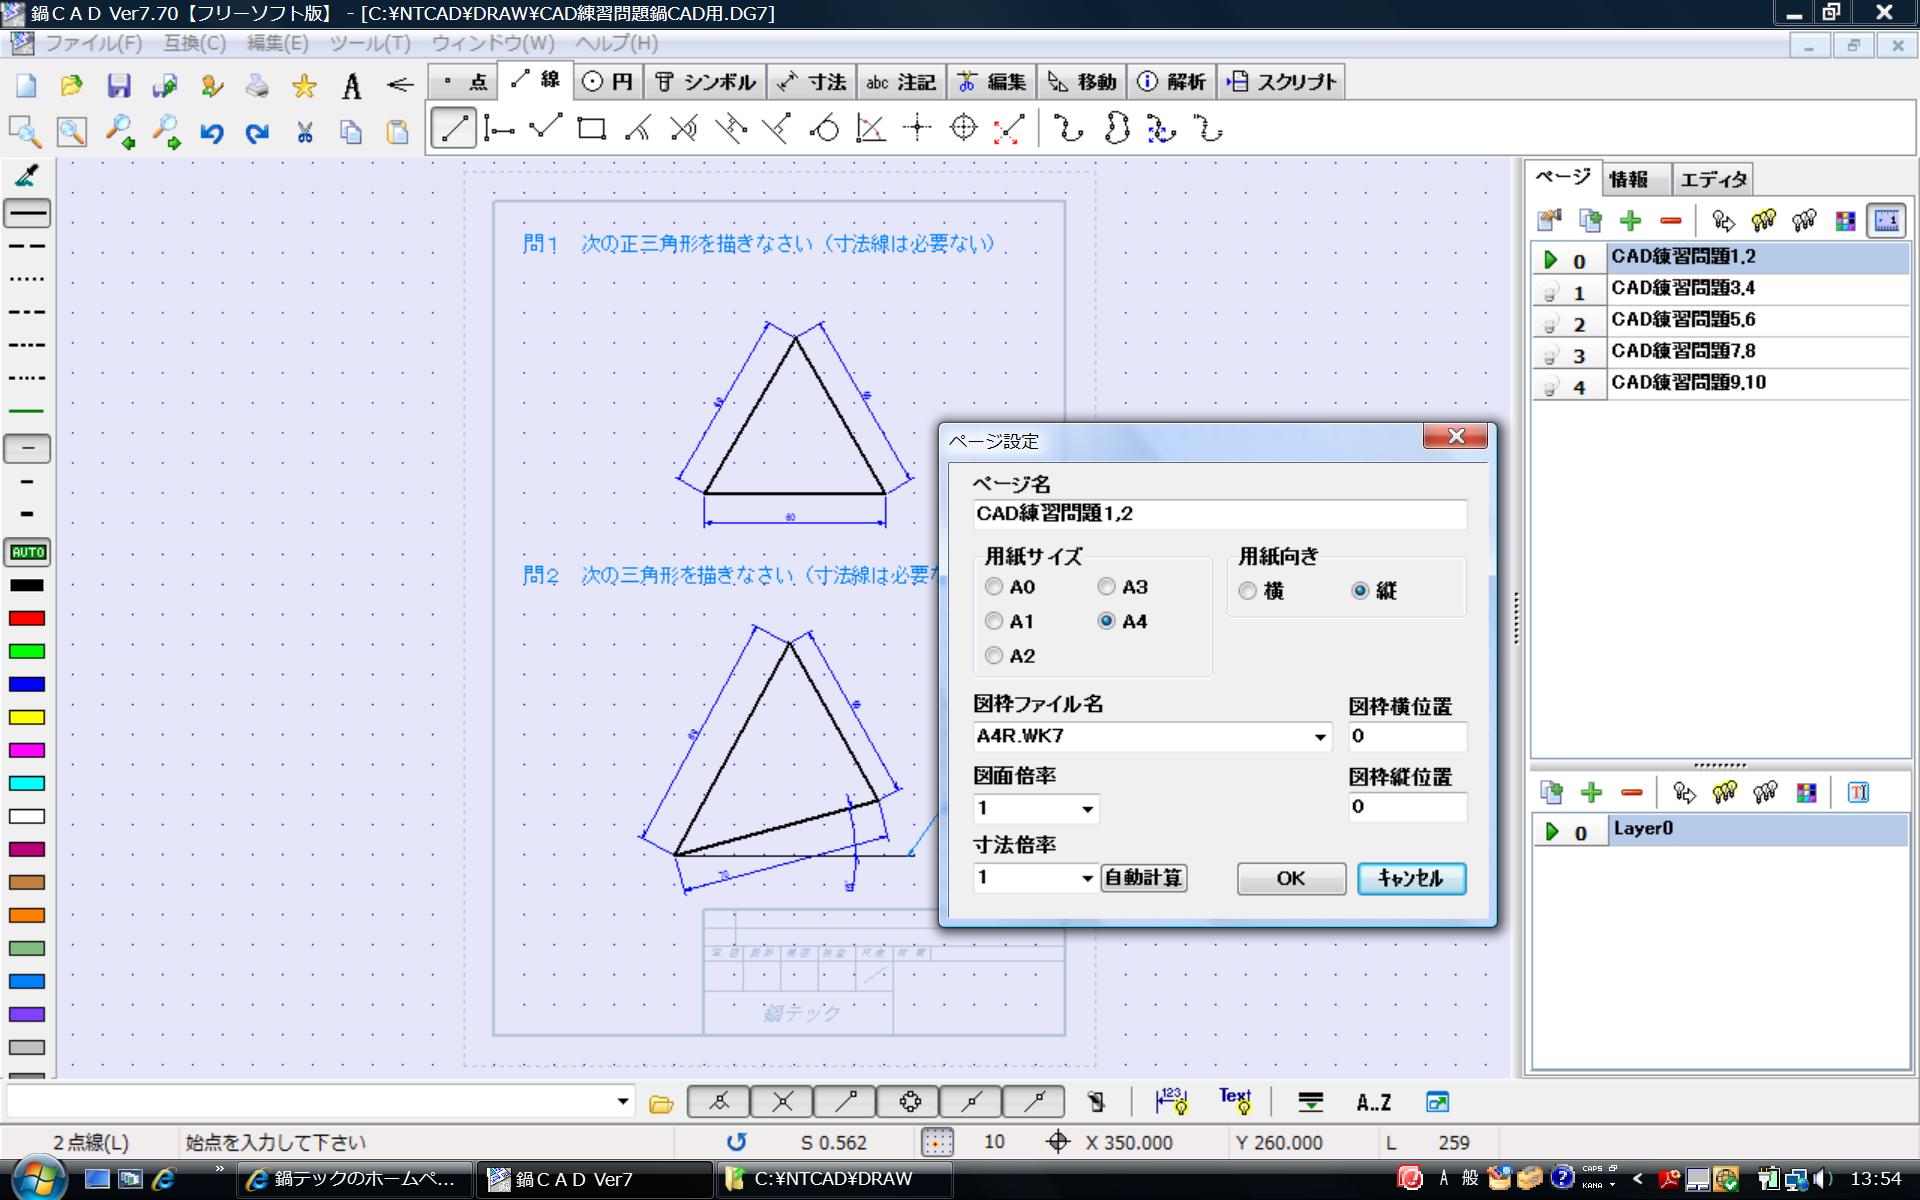
Task: Click the A..Z sort icon
Action: [1373, 1103]
